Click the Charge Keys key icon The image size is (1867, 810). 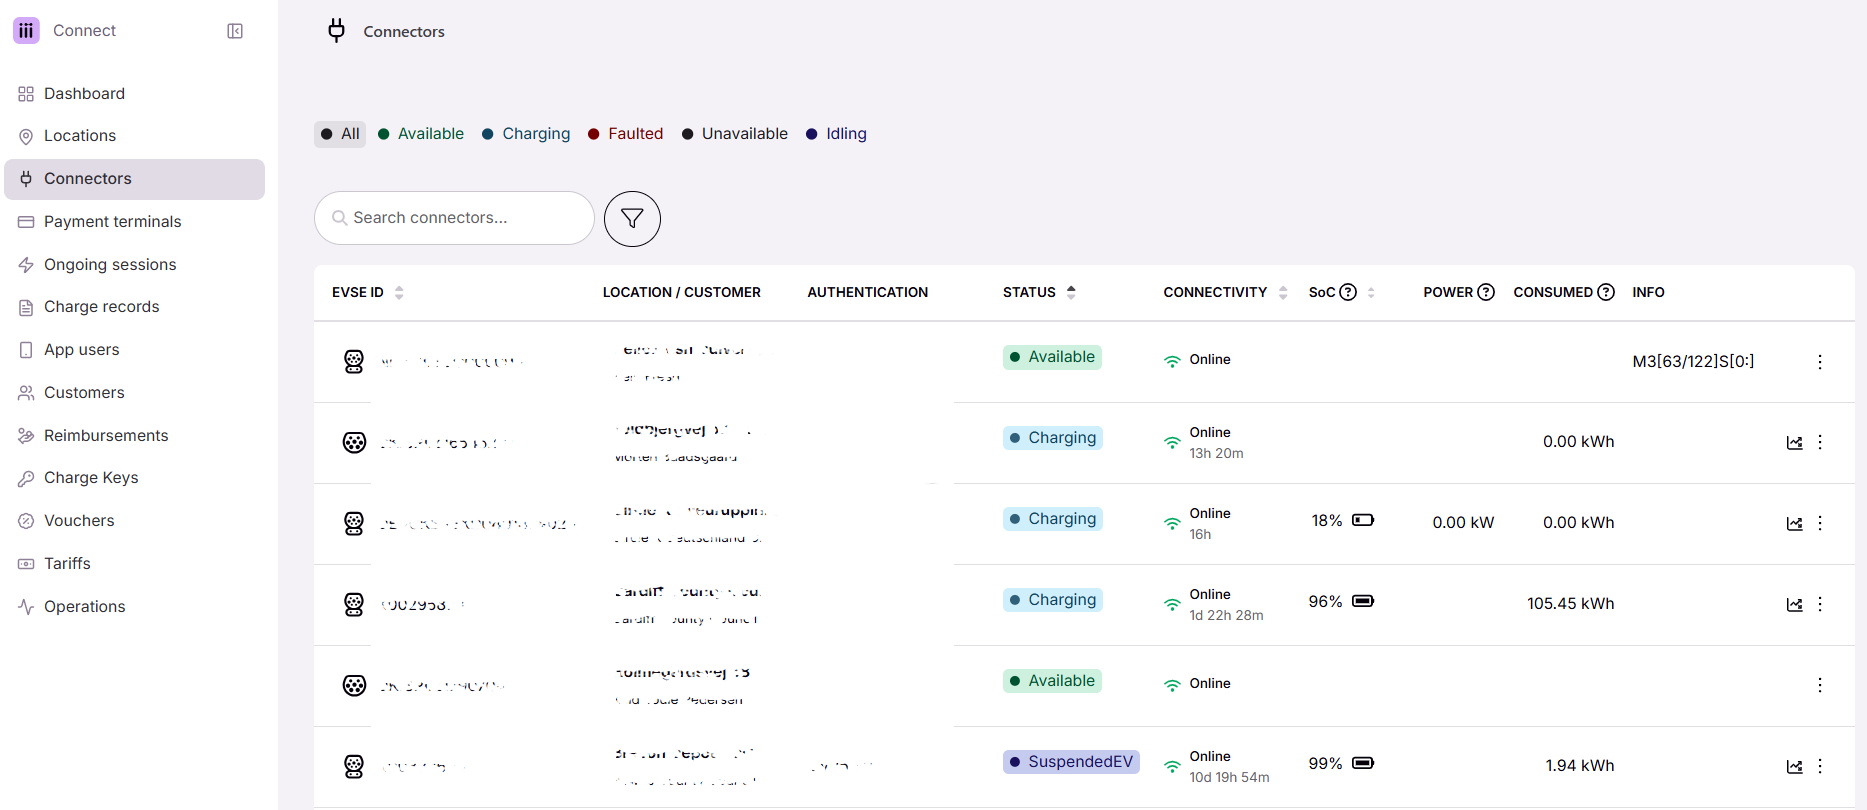(x=26, y=478)
